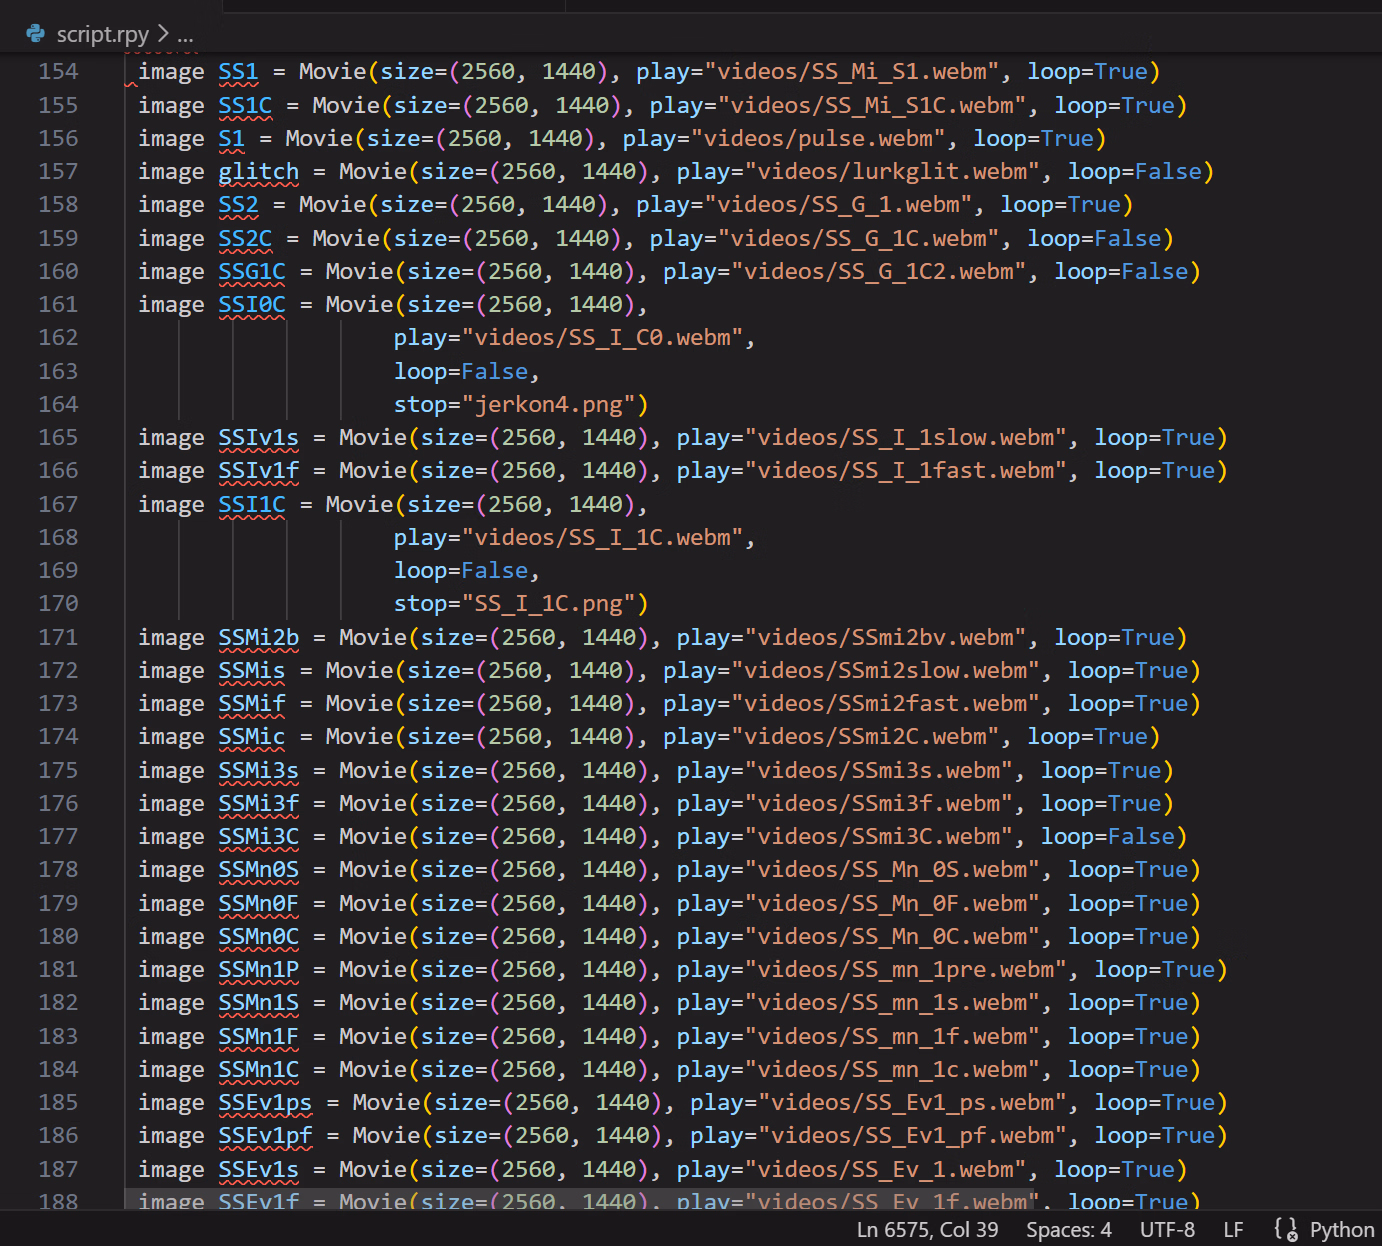Change end-of-line sequence LF
The image size is (1382, 1246).
click(x=1233, y=1229)
